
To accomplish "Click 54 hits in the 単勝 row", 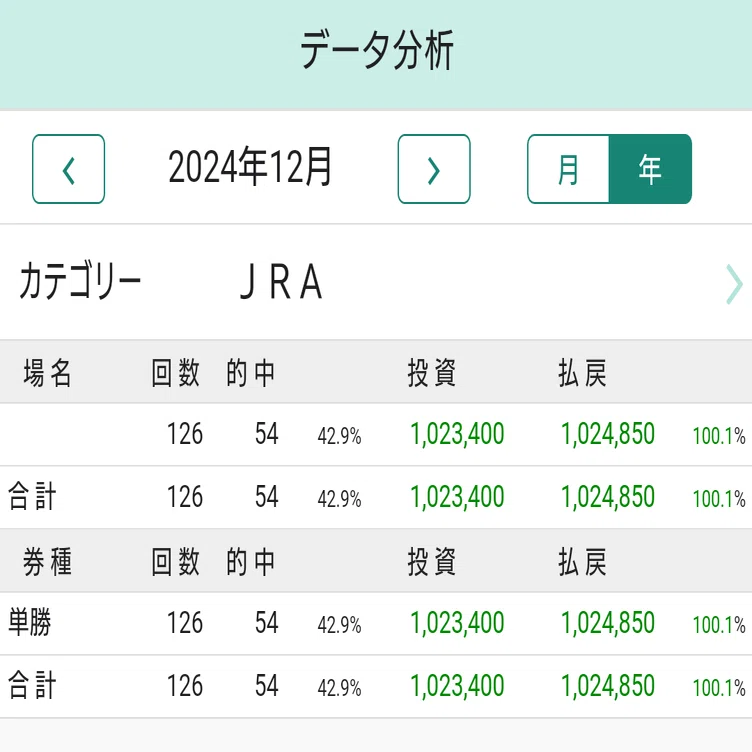I will coord(267,623).
